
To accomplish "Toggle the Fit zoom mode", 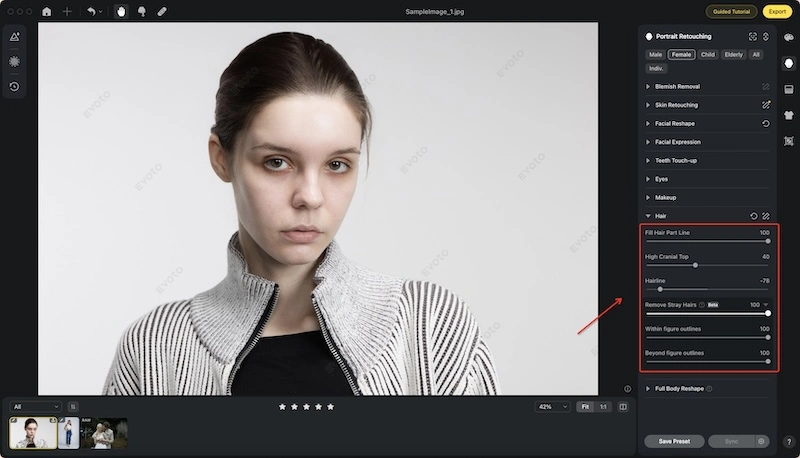I will coord(585,407).
